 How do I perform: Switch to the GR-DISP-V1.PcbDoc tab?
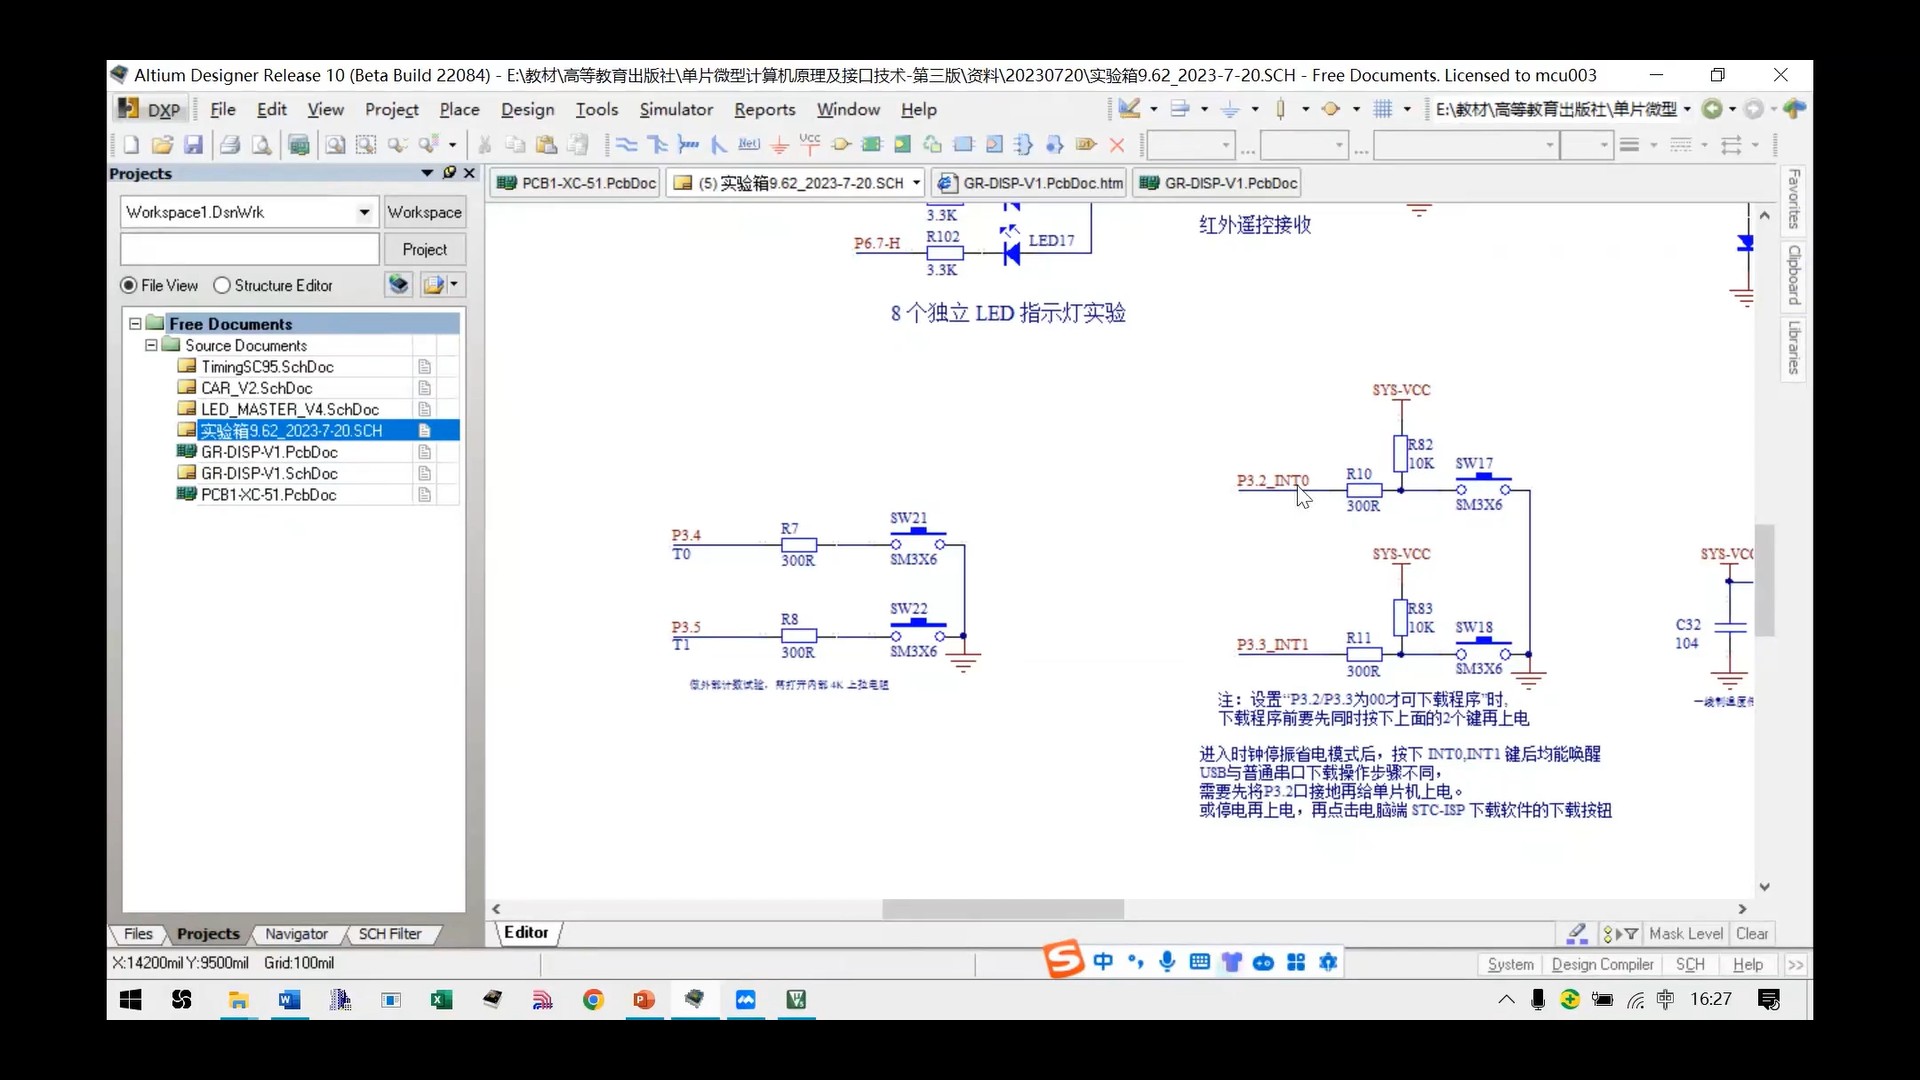(x=1217, y=183)
